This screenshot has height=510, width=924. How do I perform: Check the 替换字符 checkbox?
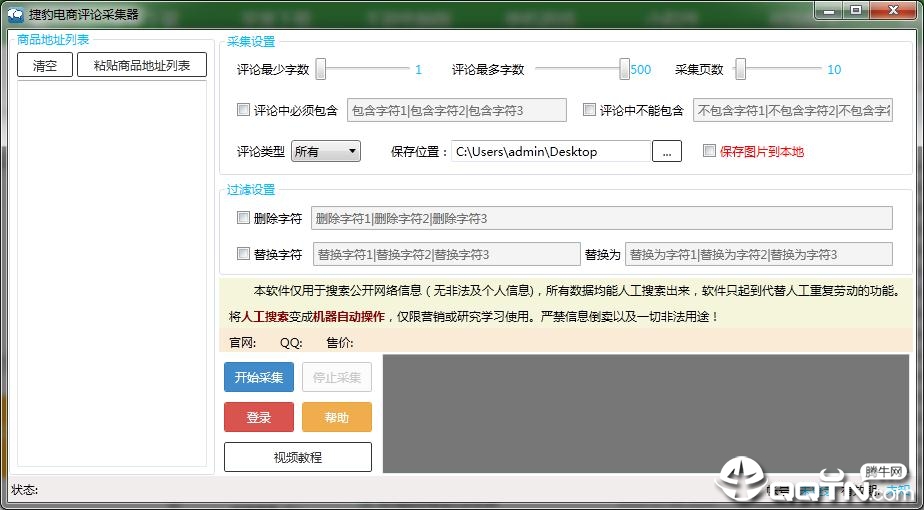(243, 254)
